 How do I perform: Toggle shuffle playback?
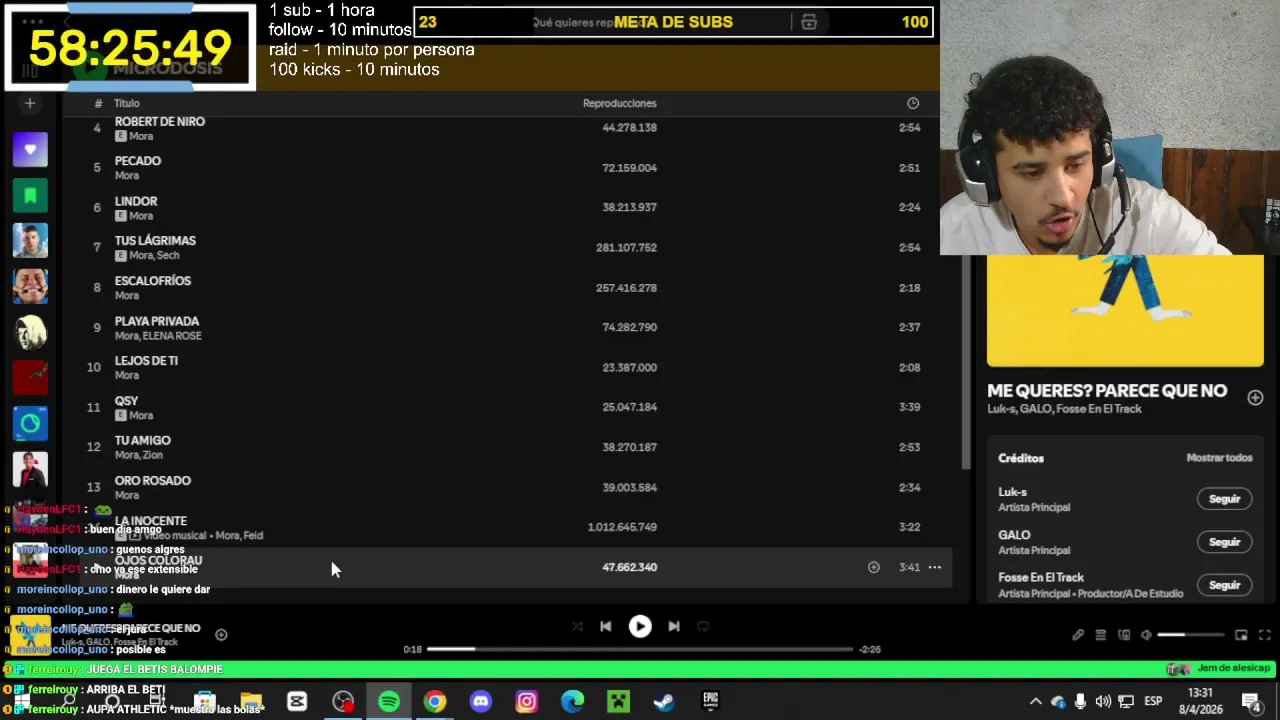pos(577,626)
